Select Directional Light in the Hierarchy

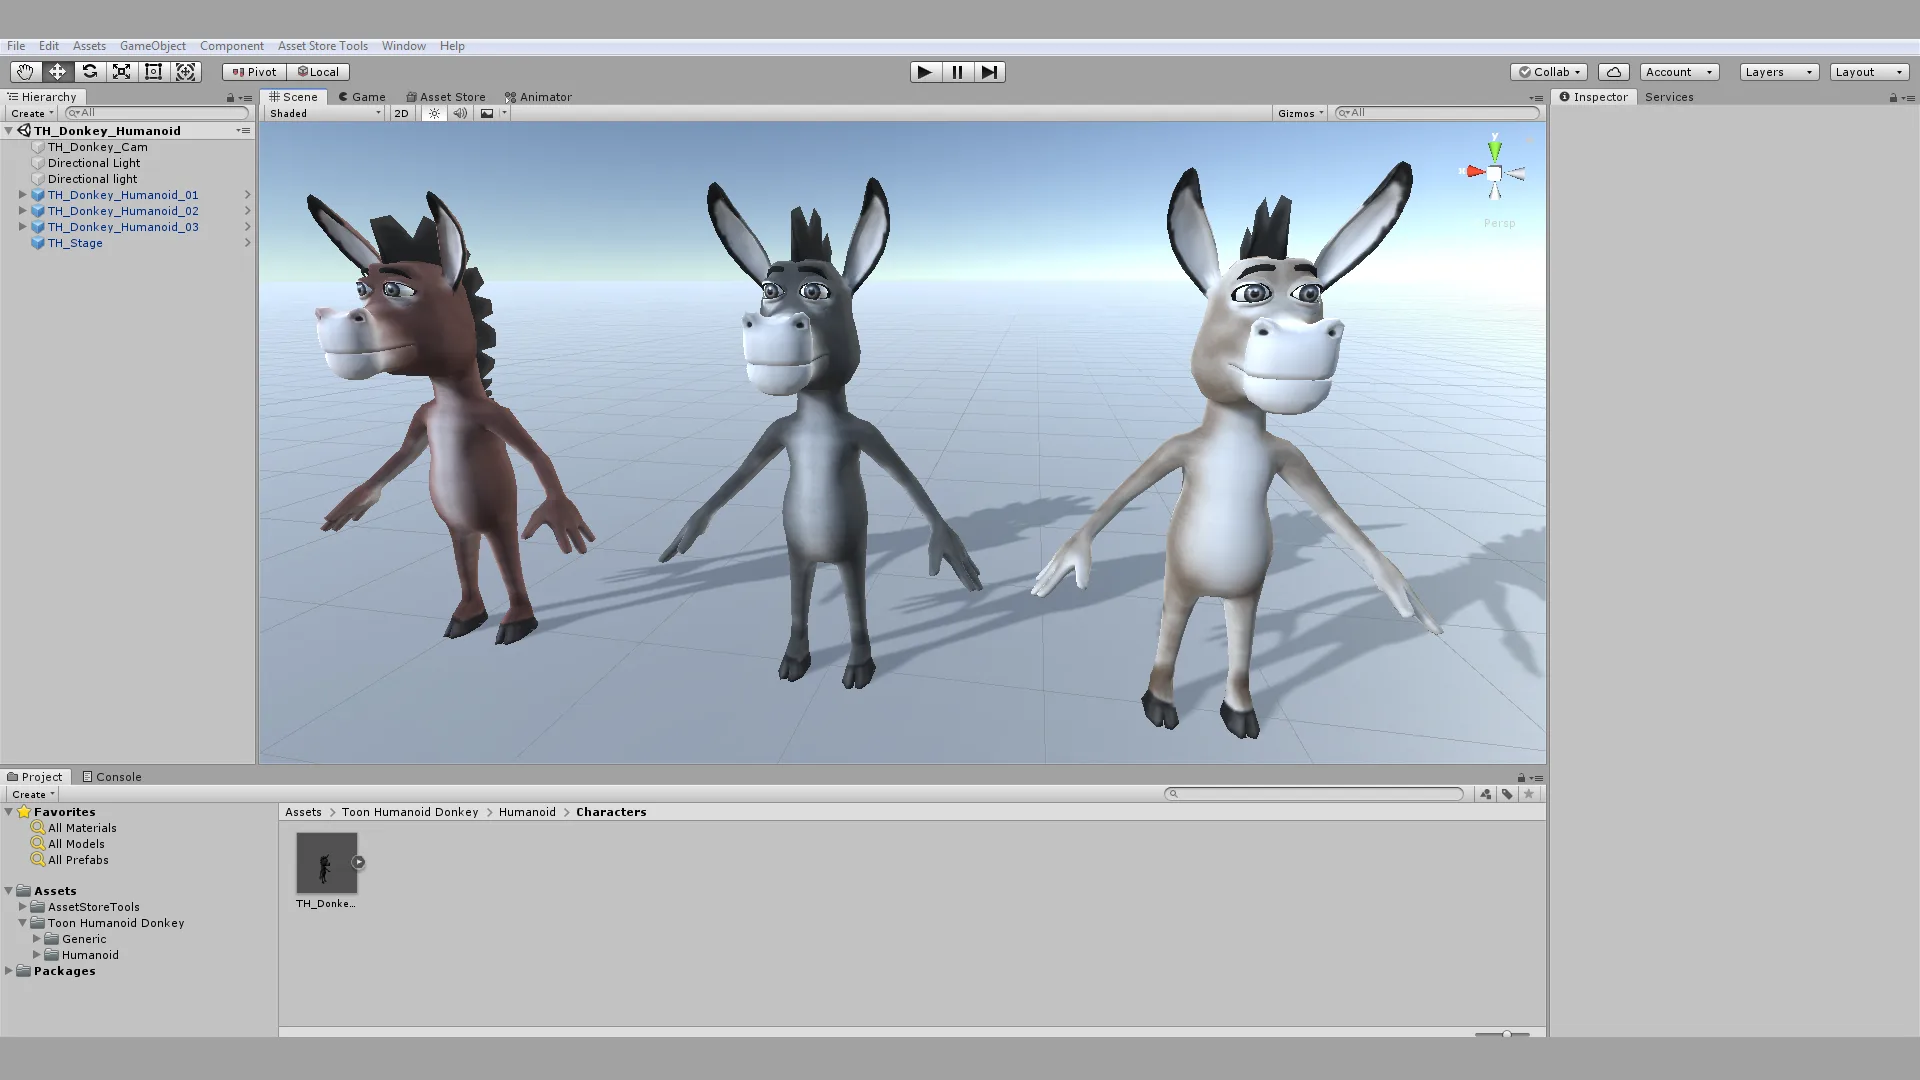click(94, 163)
